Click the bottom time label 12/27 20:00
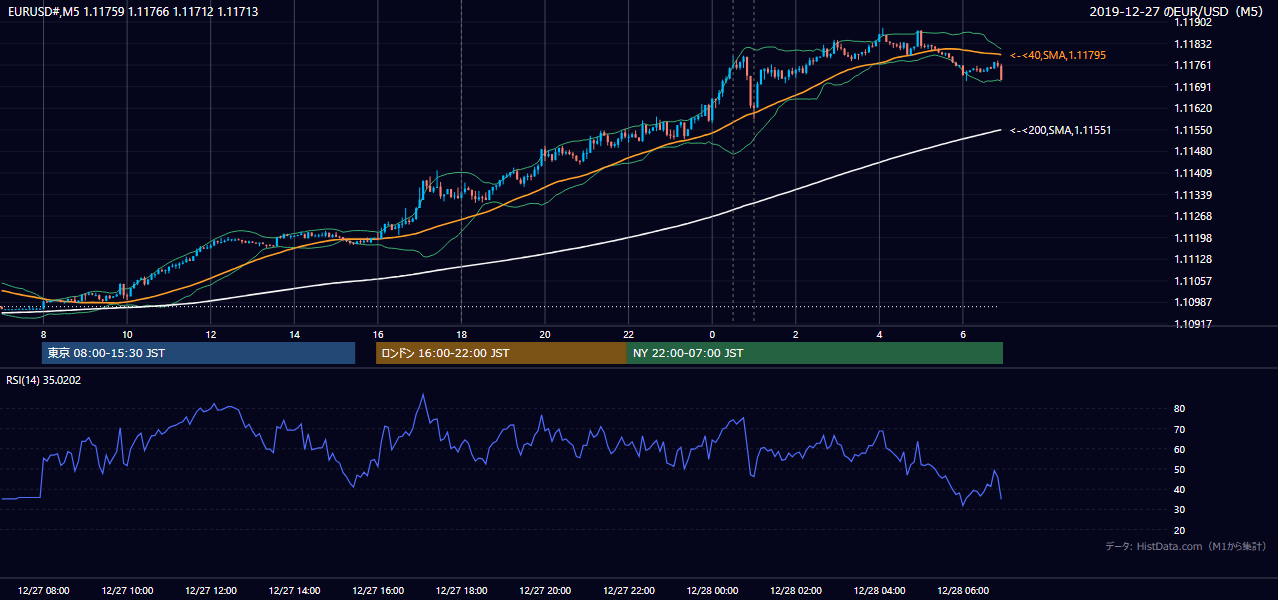This screenshot has width=1278, height=600. click(545, 591)
